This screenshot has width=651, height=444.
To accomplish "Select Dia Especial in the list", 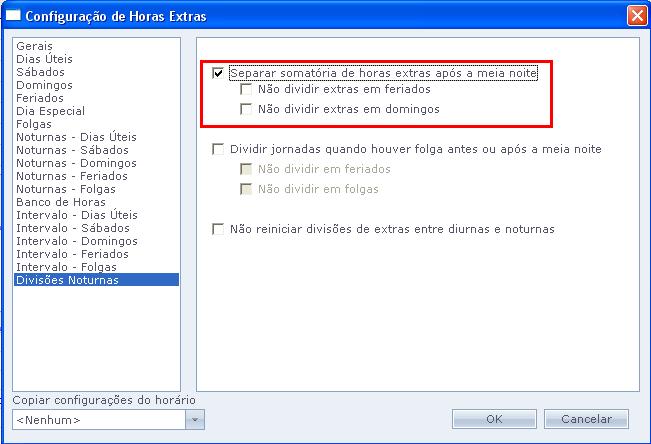I will pos(96,111).
